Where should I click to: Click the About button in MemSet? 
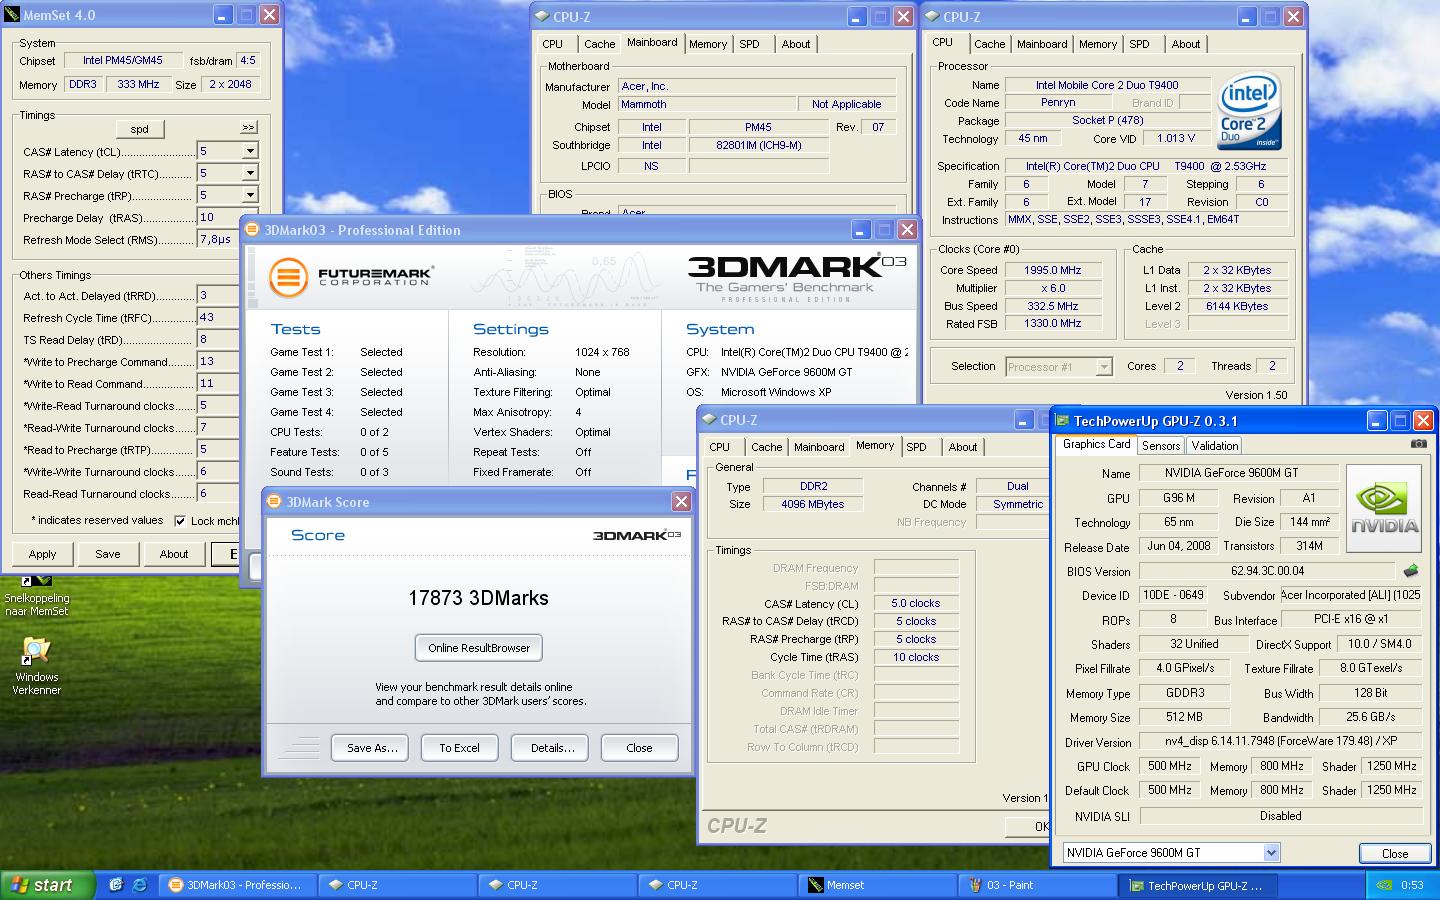[174, 554]
